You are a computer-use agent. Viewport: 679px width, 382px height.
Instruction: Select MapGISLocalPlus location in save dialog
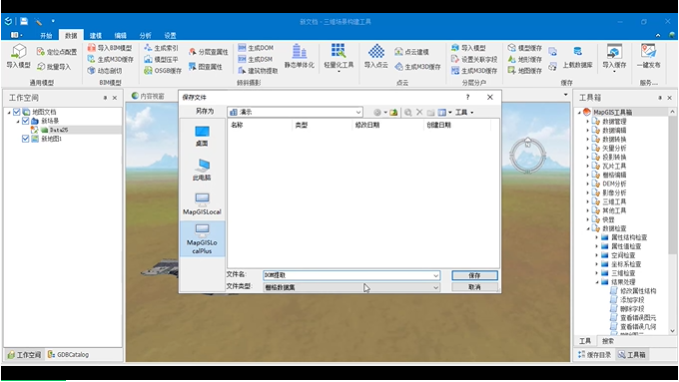point(202,239)
